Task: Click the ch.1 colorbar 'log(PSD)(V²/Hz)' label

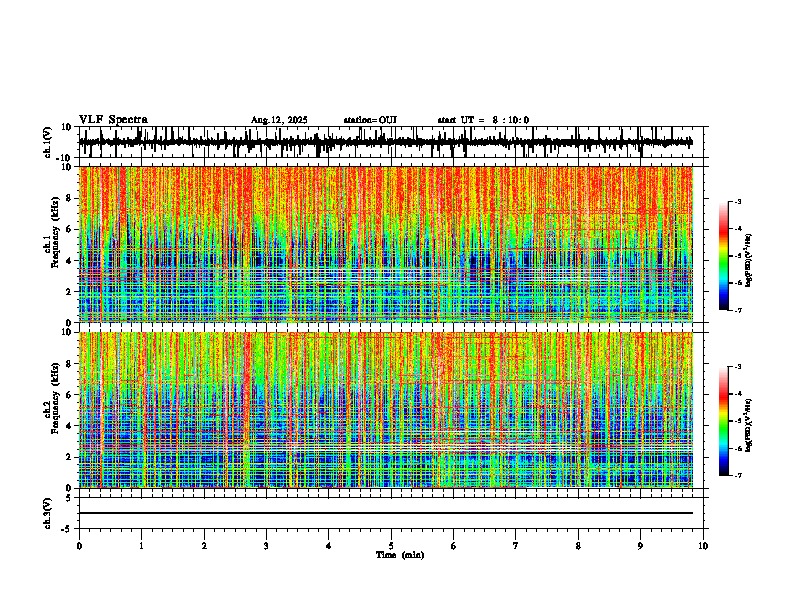Action: tap(749, 261)
